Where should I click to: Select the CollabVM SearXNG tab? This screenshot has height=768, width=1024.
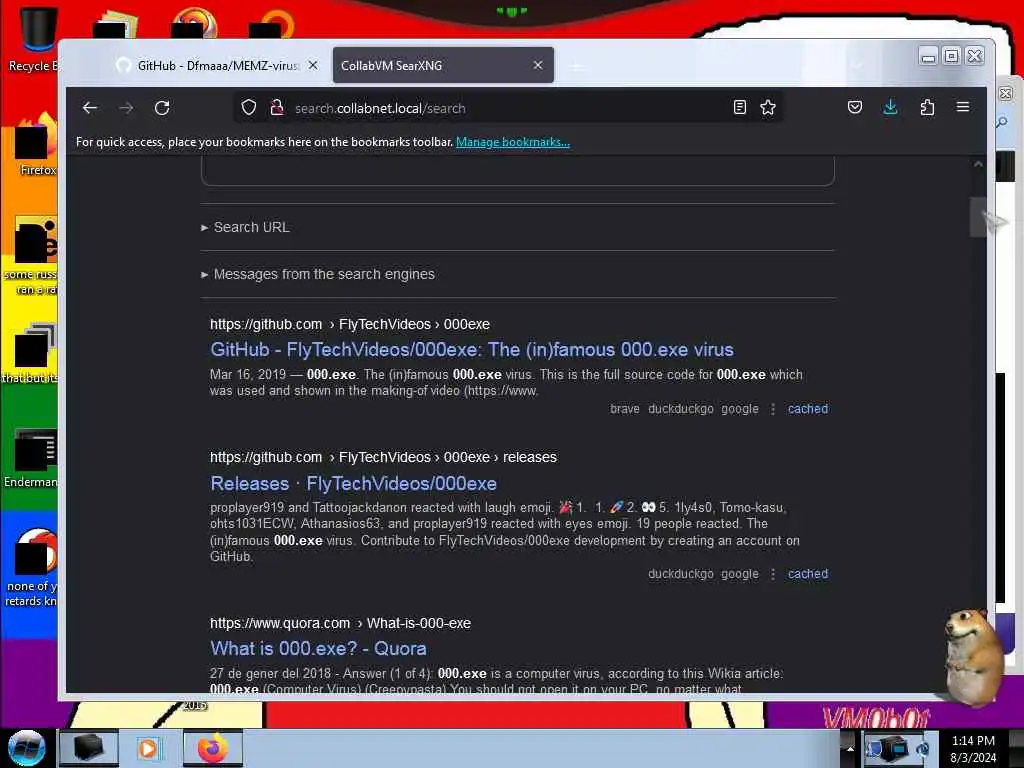[x=443, y=65]
